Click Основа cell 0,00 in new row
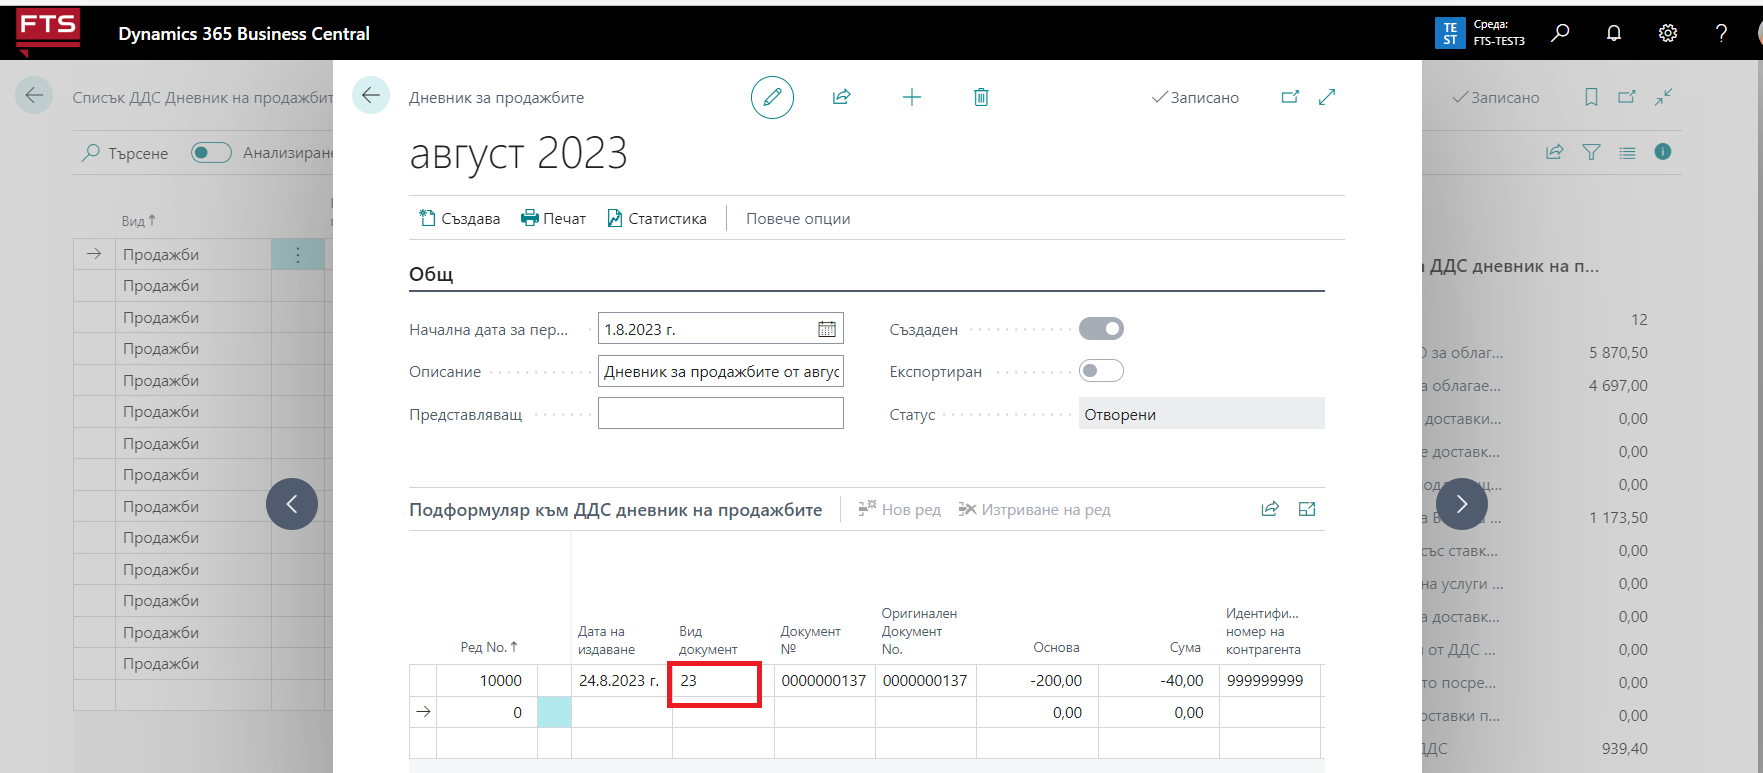Screen dimensions: 1763x773 tap(1037, 713)
